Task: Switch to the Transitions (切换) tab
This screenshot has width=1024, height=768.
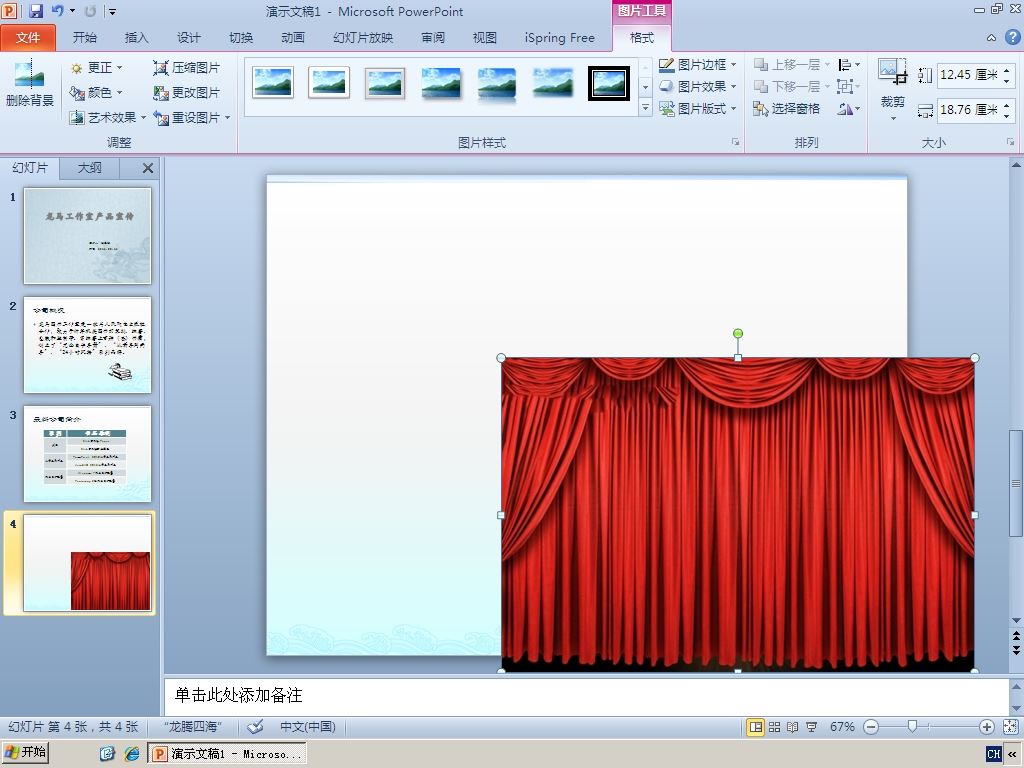Action: (241, 38)
